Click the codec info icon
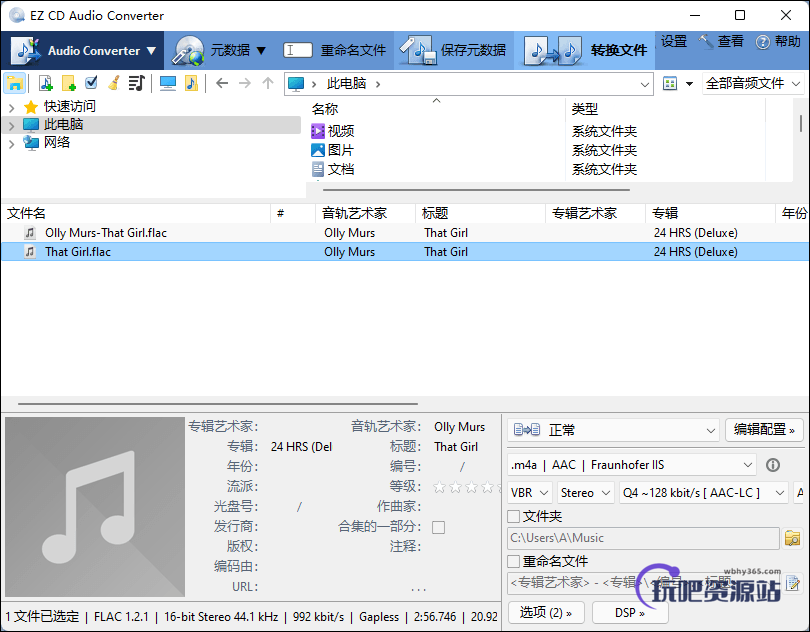 coord(773,465)
